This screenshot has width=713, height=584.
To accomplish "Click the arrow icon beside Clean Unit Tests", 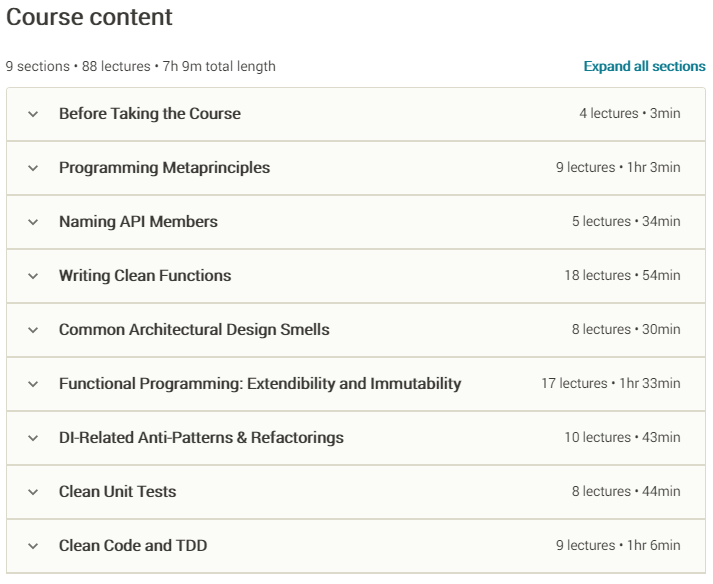I will pos(33,492).
